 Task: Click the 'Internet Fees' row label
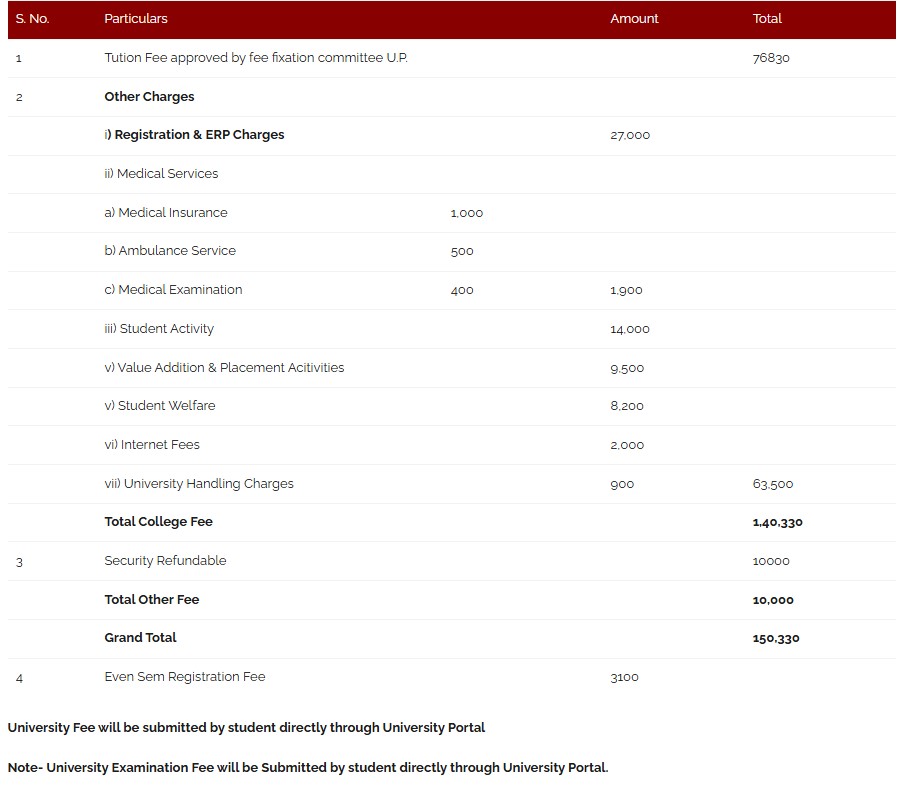tap(152, 445)
